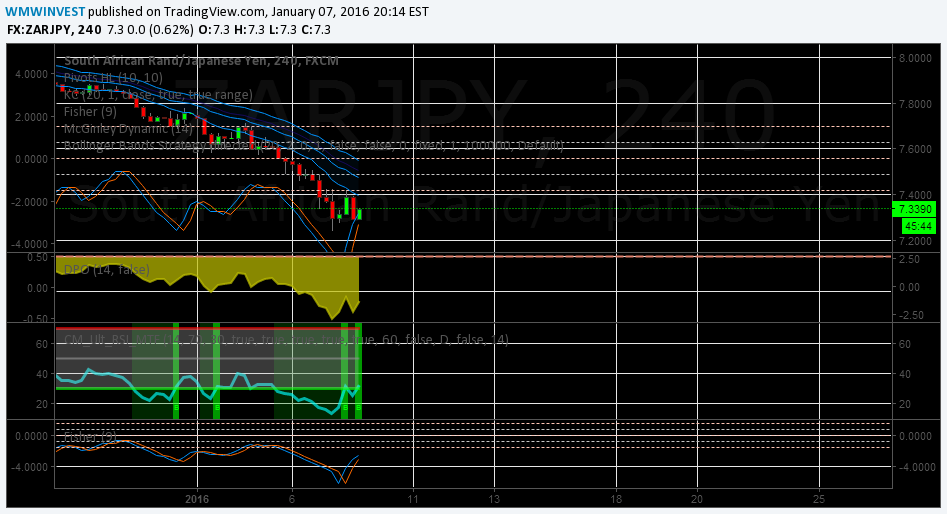Select the DPO (14, false) indicator label

(x=107, y=269)
